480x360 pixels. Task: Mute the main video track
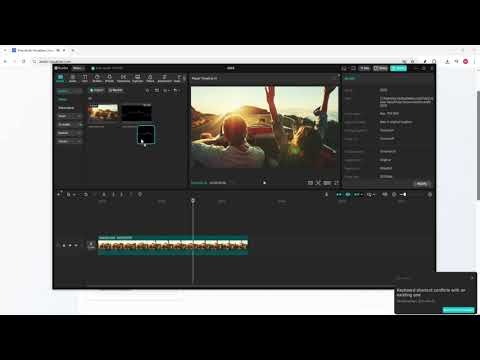(x=76, y=245)
